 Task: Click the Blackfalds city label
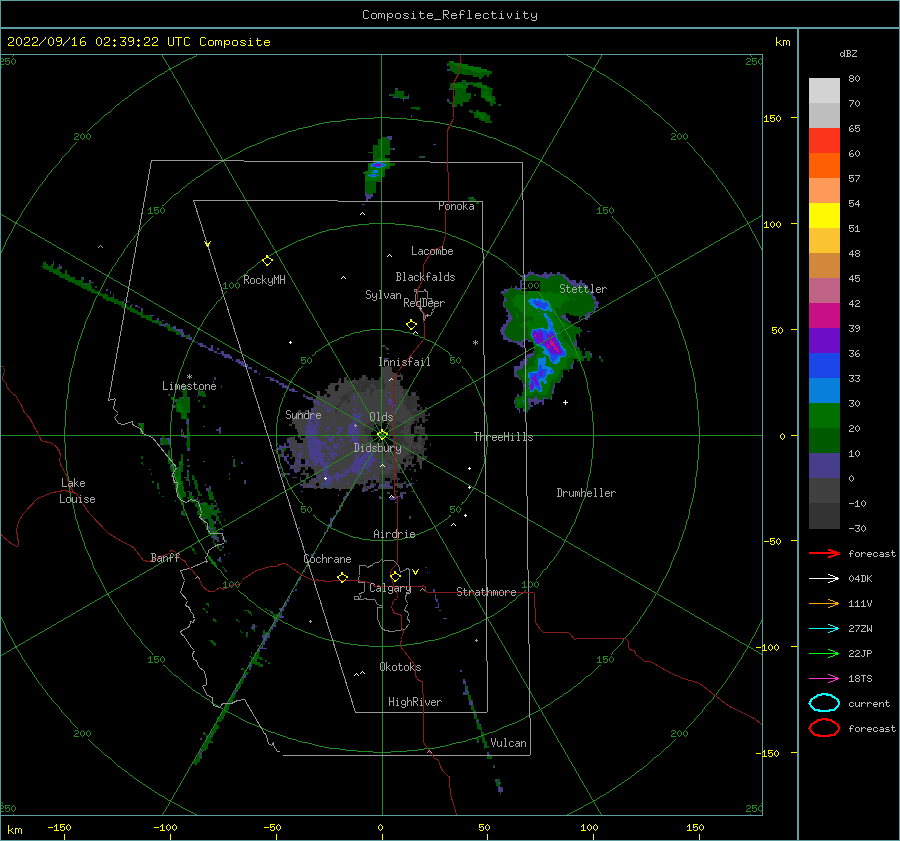(x=425, y=277)
